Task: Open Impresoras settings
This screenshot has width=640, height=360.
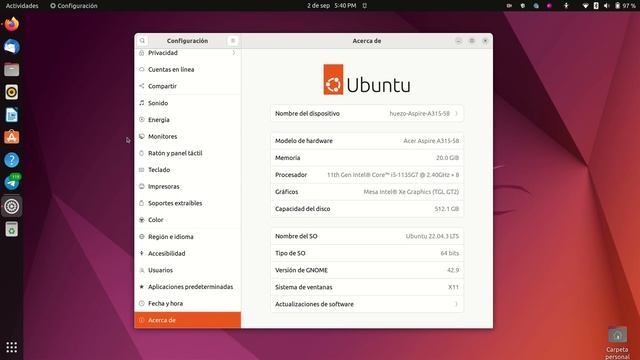Action: point(187,187)
